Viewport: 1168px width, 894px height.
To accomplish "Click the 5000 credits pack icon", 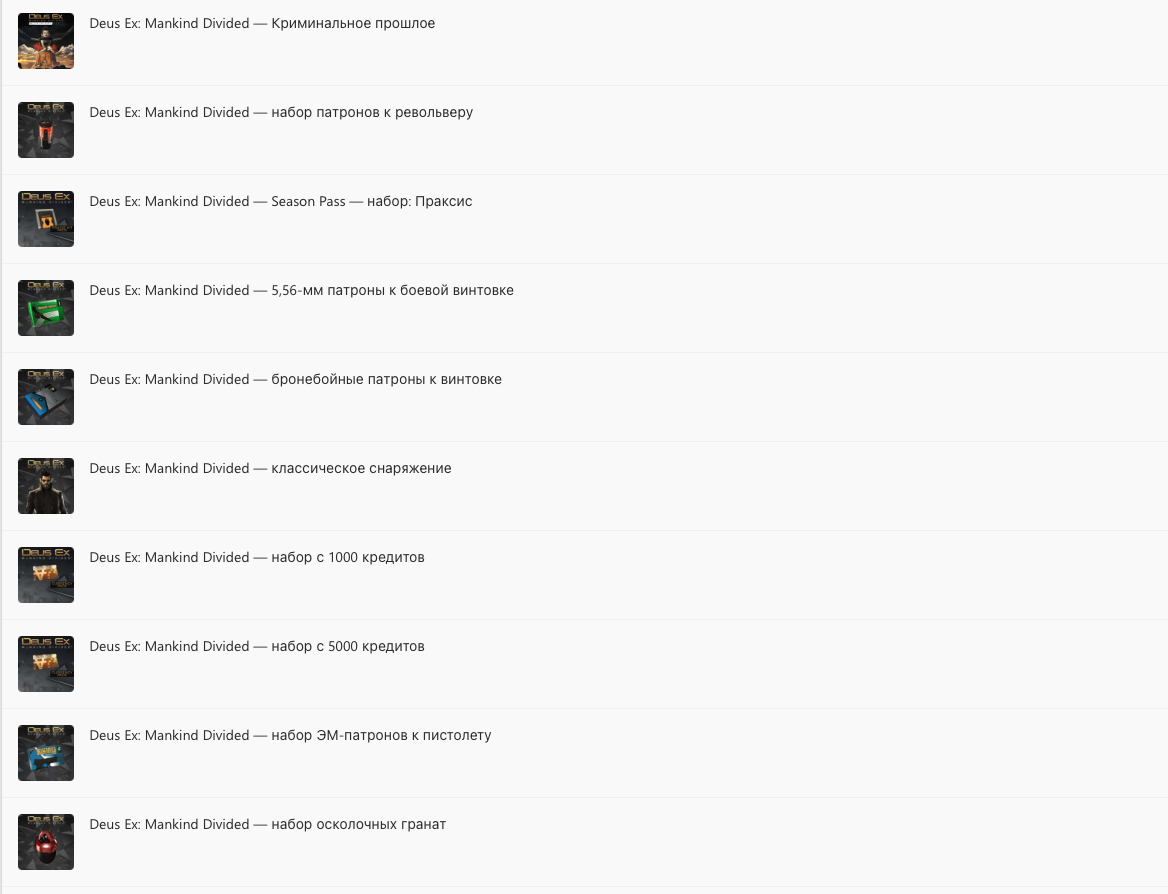I will [45, 664].
